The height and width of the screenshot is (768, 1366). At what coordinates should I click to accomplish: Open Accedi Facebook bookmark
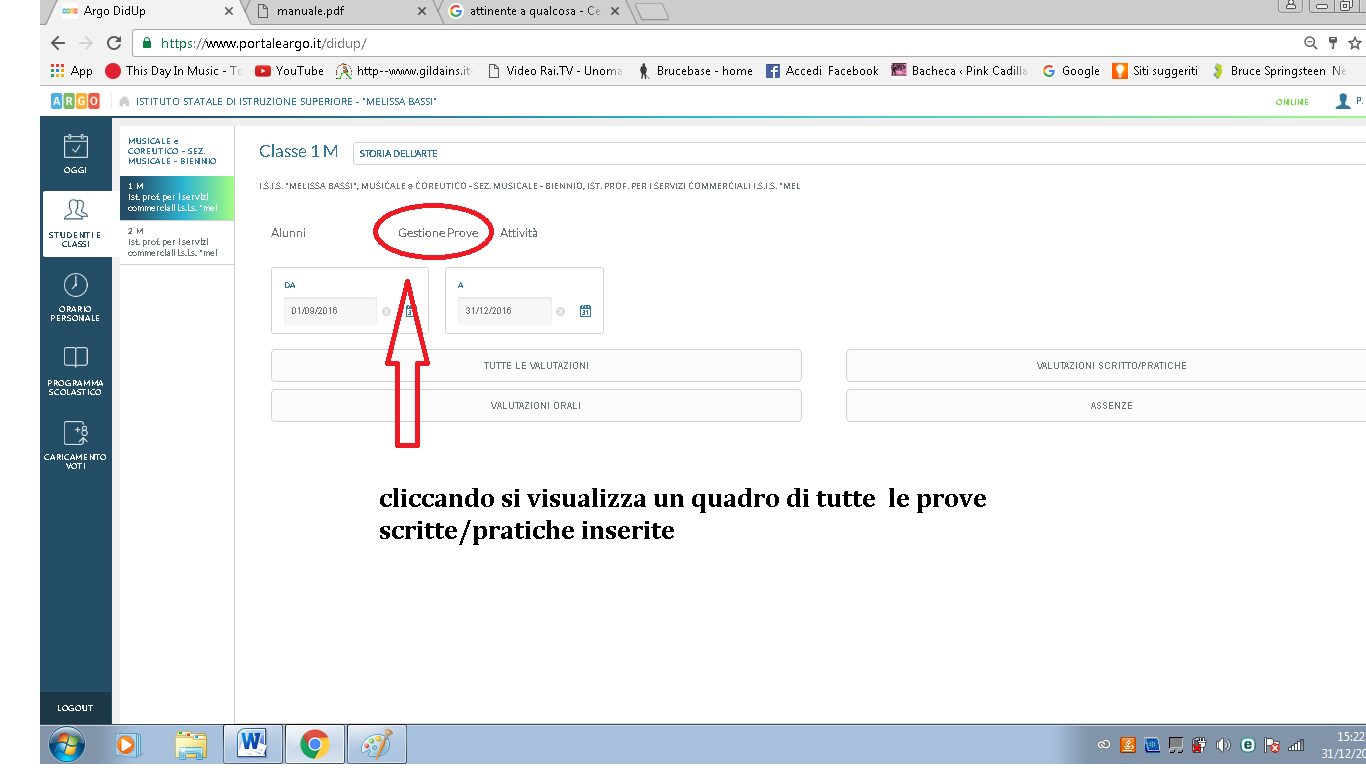821,71
